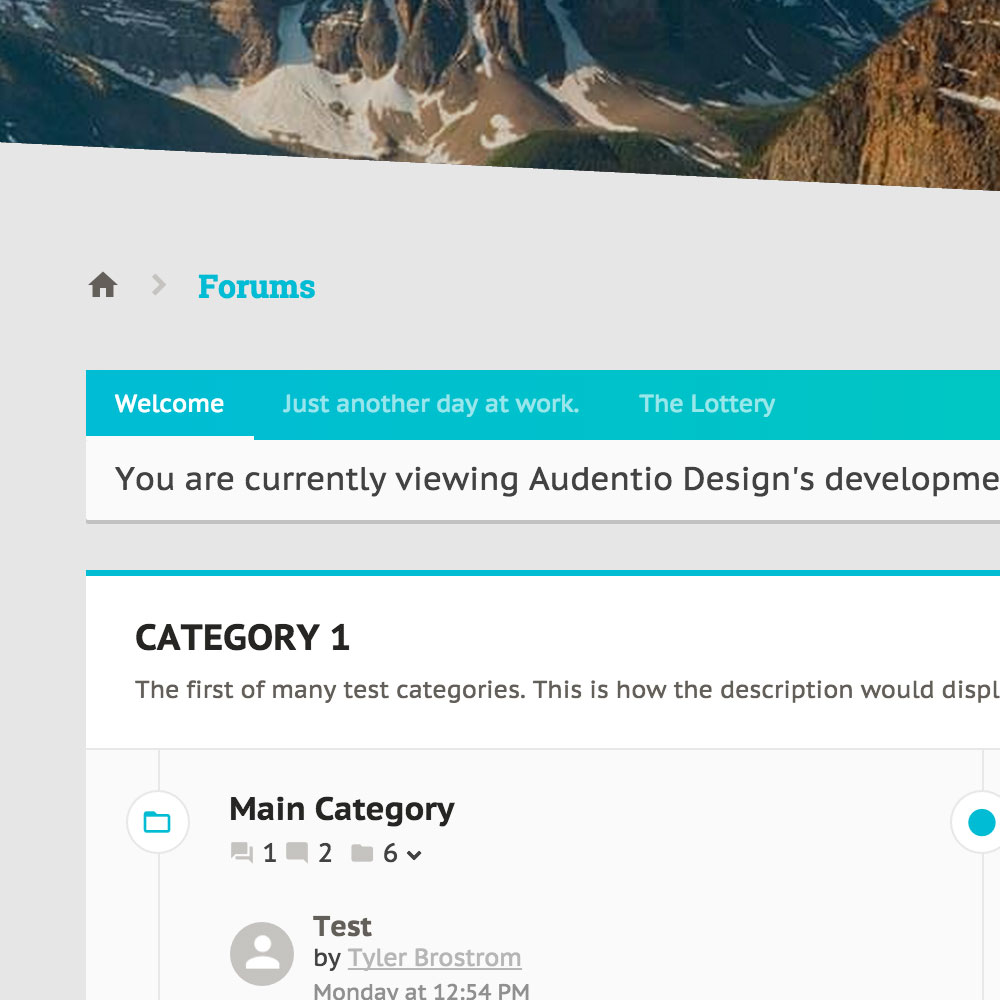This screenshot has width=1000, height=1000.
Task: Click the home icon in breadcrumb
Action: pyautogui.click(x=103, y=286)
